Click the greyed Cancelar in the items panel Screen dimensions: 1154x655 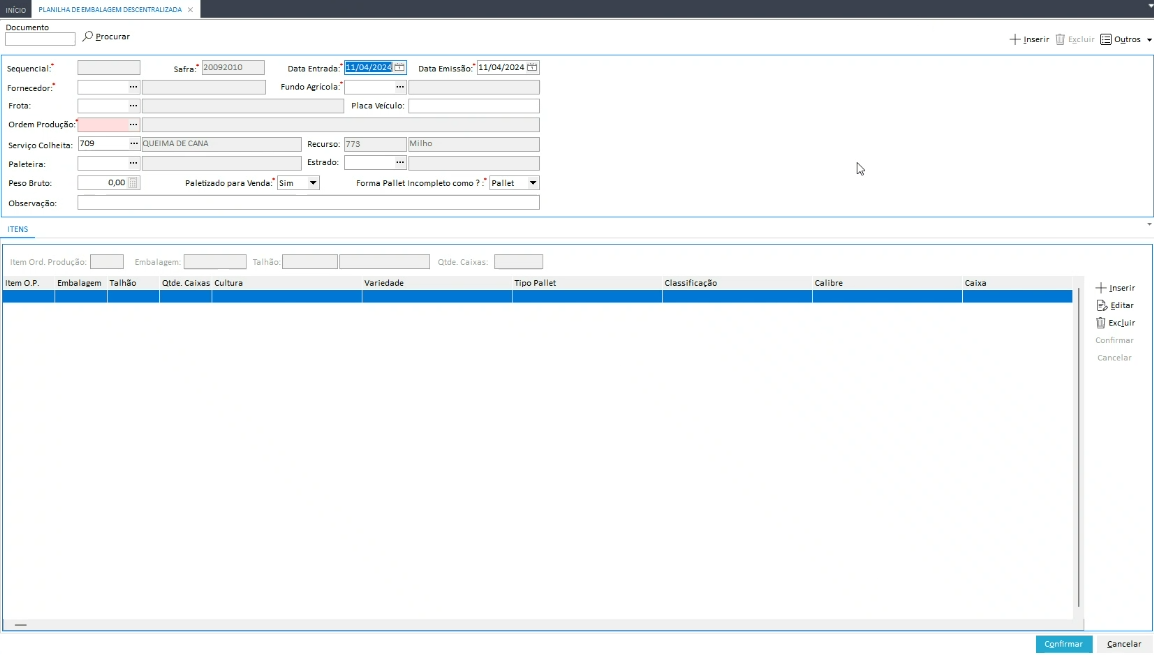tap(1114, 358)
